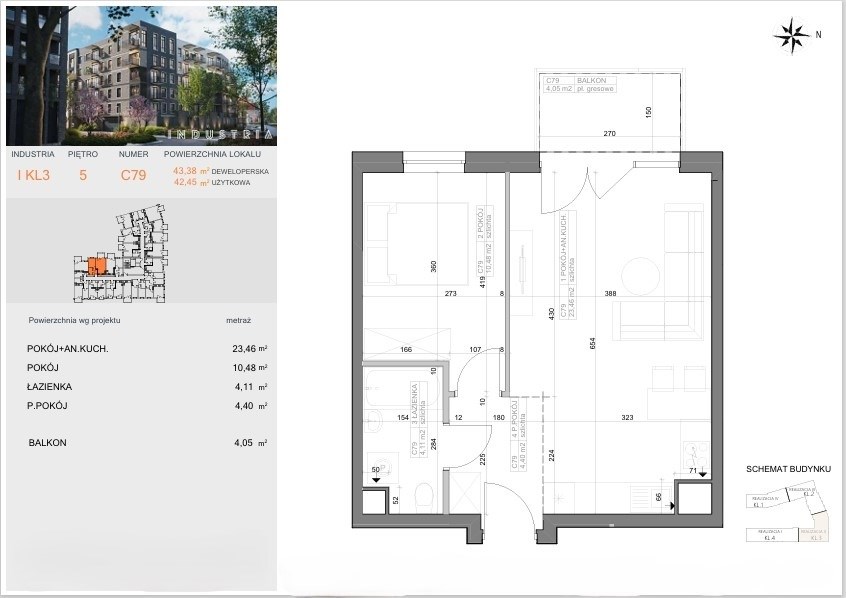Image resolution: width=846 pixels, height=598 pixels.
Task: Select the KL 3 section in building scheme
Action: [x=814, y=537]
